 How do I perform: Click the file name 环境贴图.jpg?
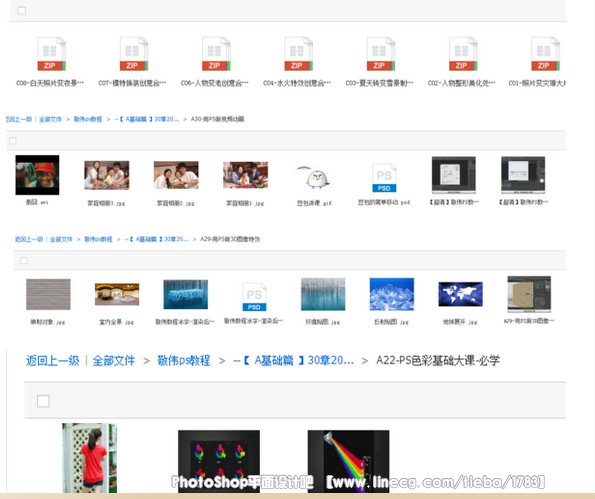click(x=323, y=322)
